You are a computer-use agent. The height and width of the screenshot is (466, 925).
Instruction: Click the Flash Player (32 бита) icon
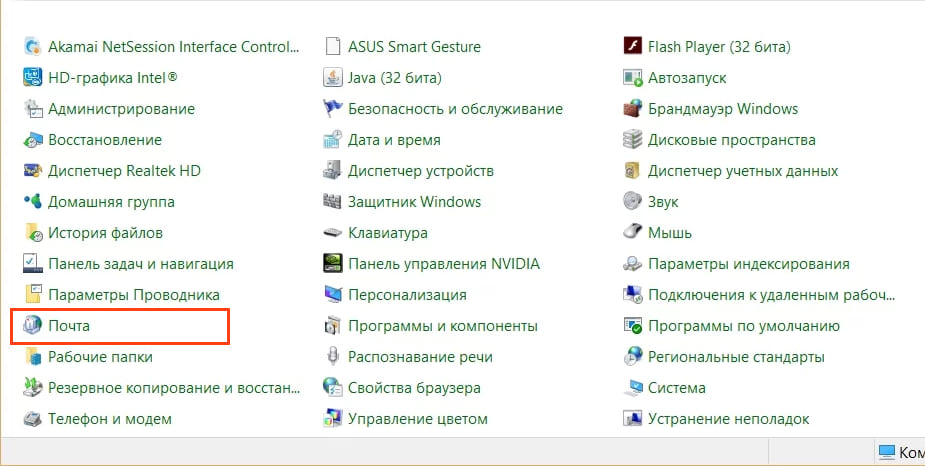click(x=632, y=46)
